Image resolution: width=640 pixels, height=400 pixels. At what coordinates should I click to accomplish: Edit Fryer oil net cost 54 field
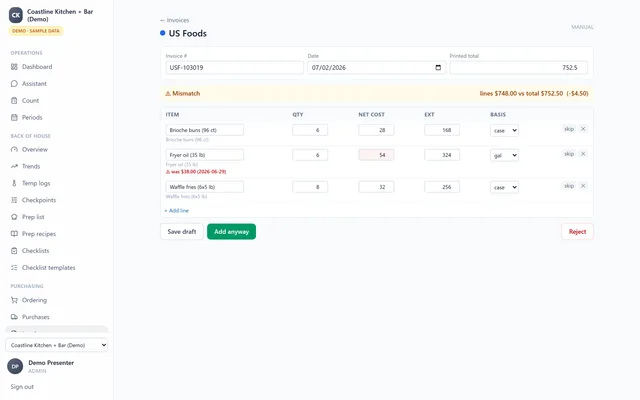[376, 155]
